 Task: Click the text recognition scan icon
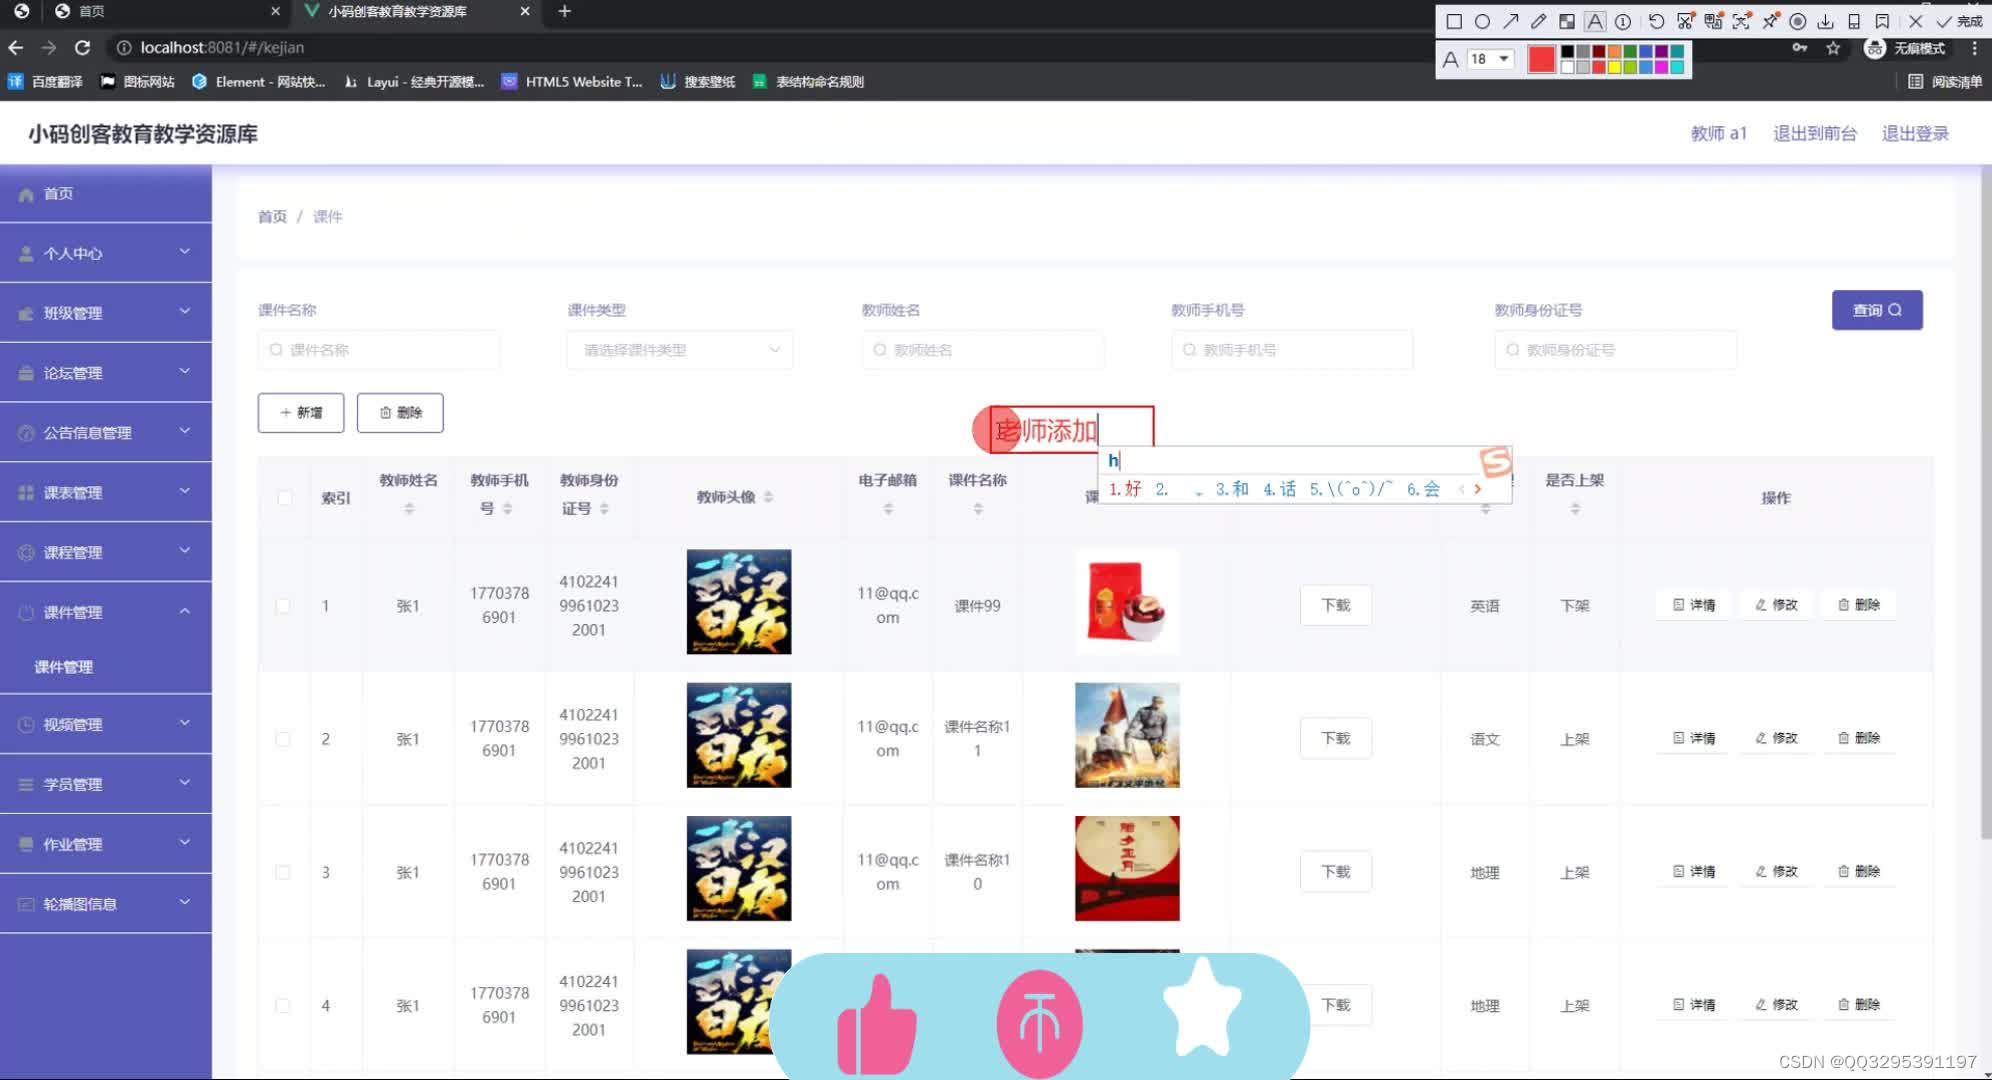[1741, 21]
